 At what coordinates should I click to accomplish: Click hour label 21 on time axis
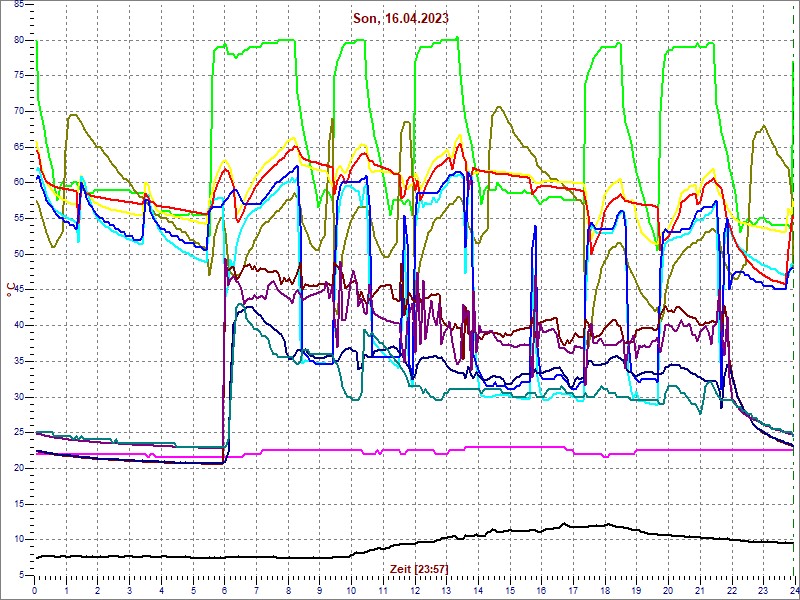pos(699,590)
